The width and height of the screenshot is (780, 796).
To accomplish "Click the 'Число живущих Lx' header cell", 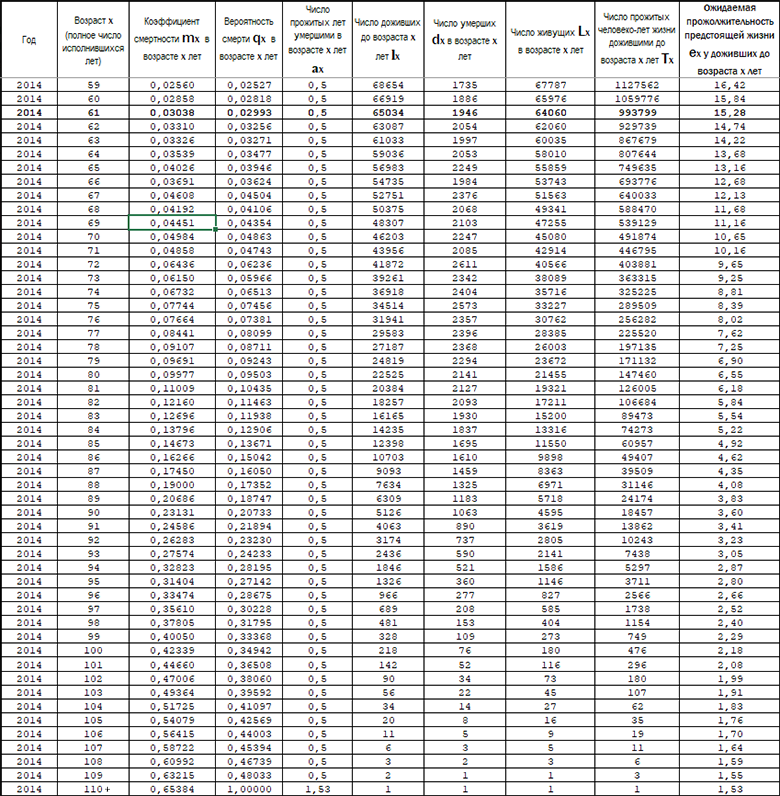I will [550, 40].
